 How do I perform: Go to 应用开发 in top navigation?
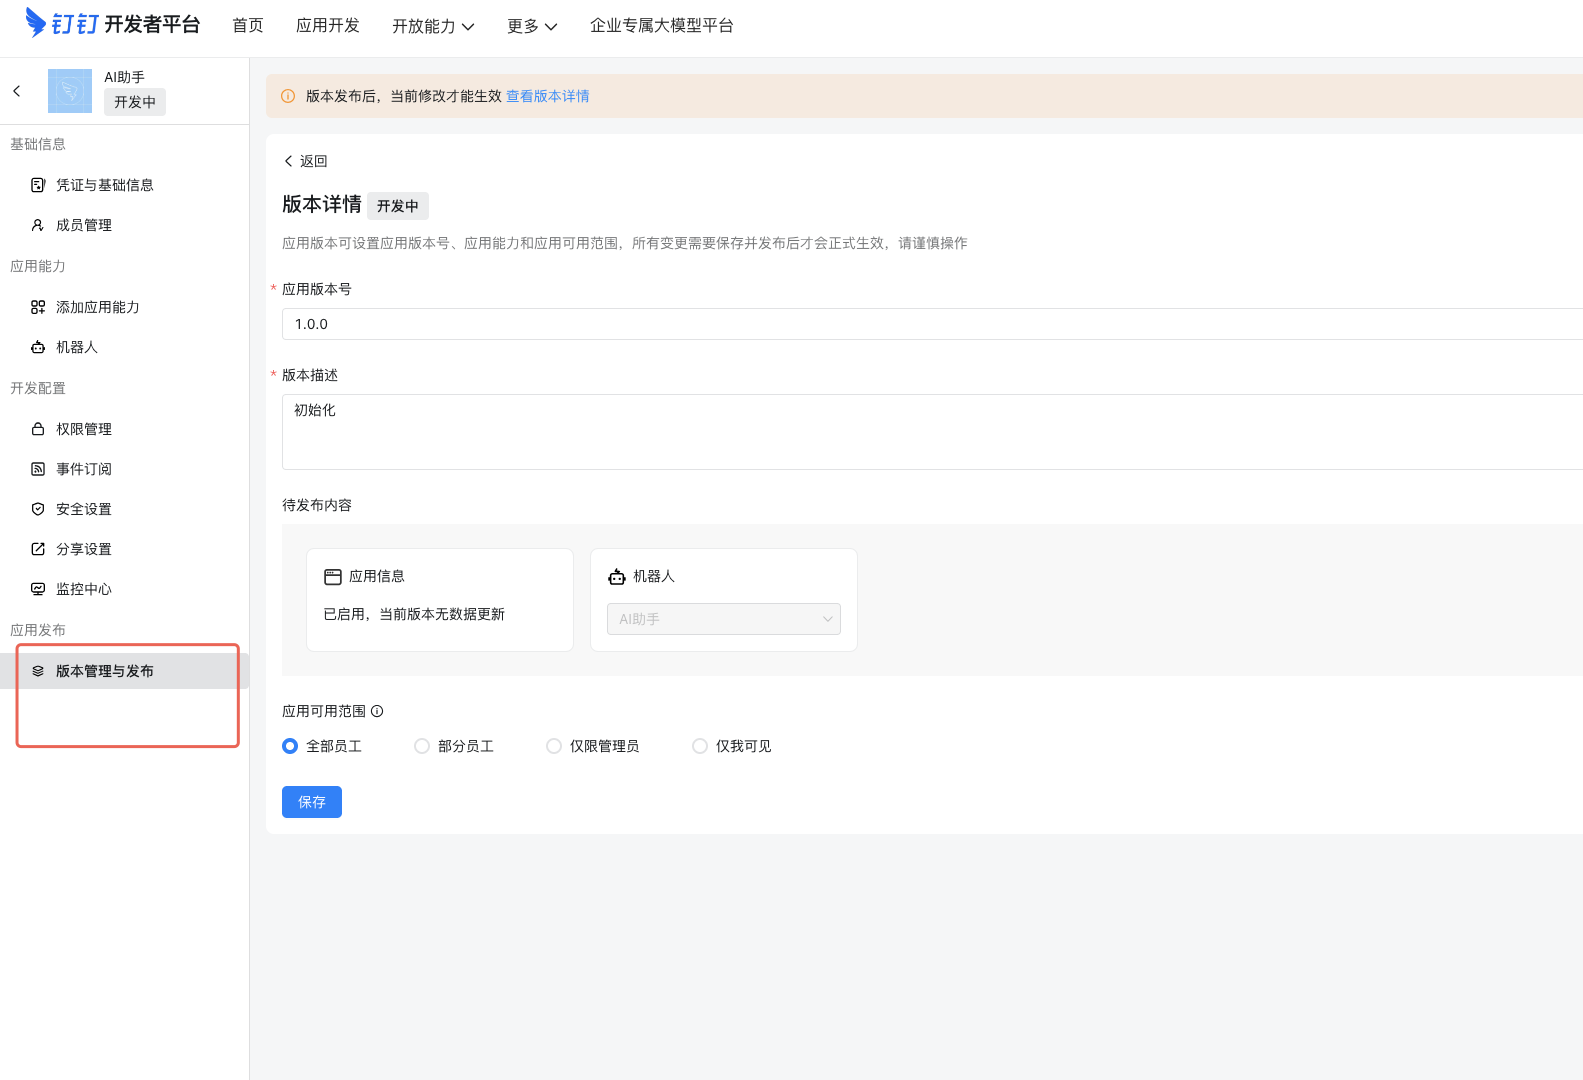[x=327, y=26]
